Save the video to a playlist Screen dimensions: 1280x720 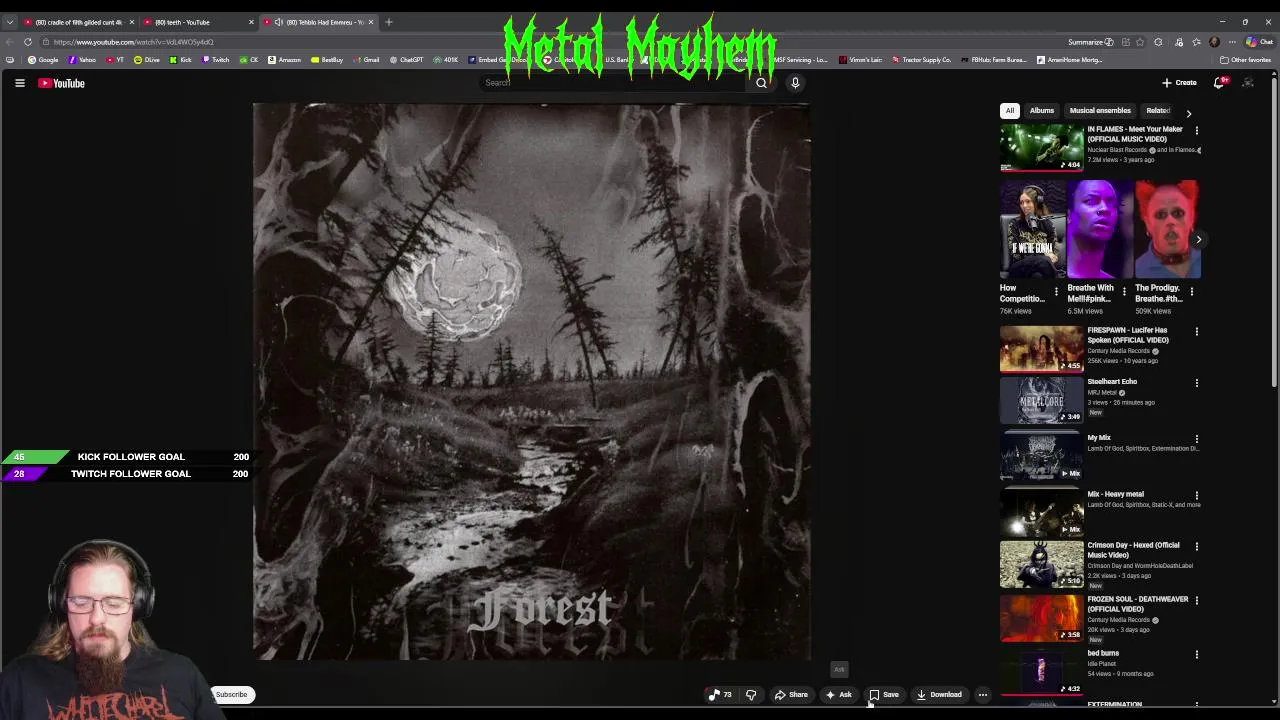(x=884, y=695)
